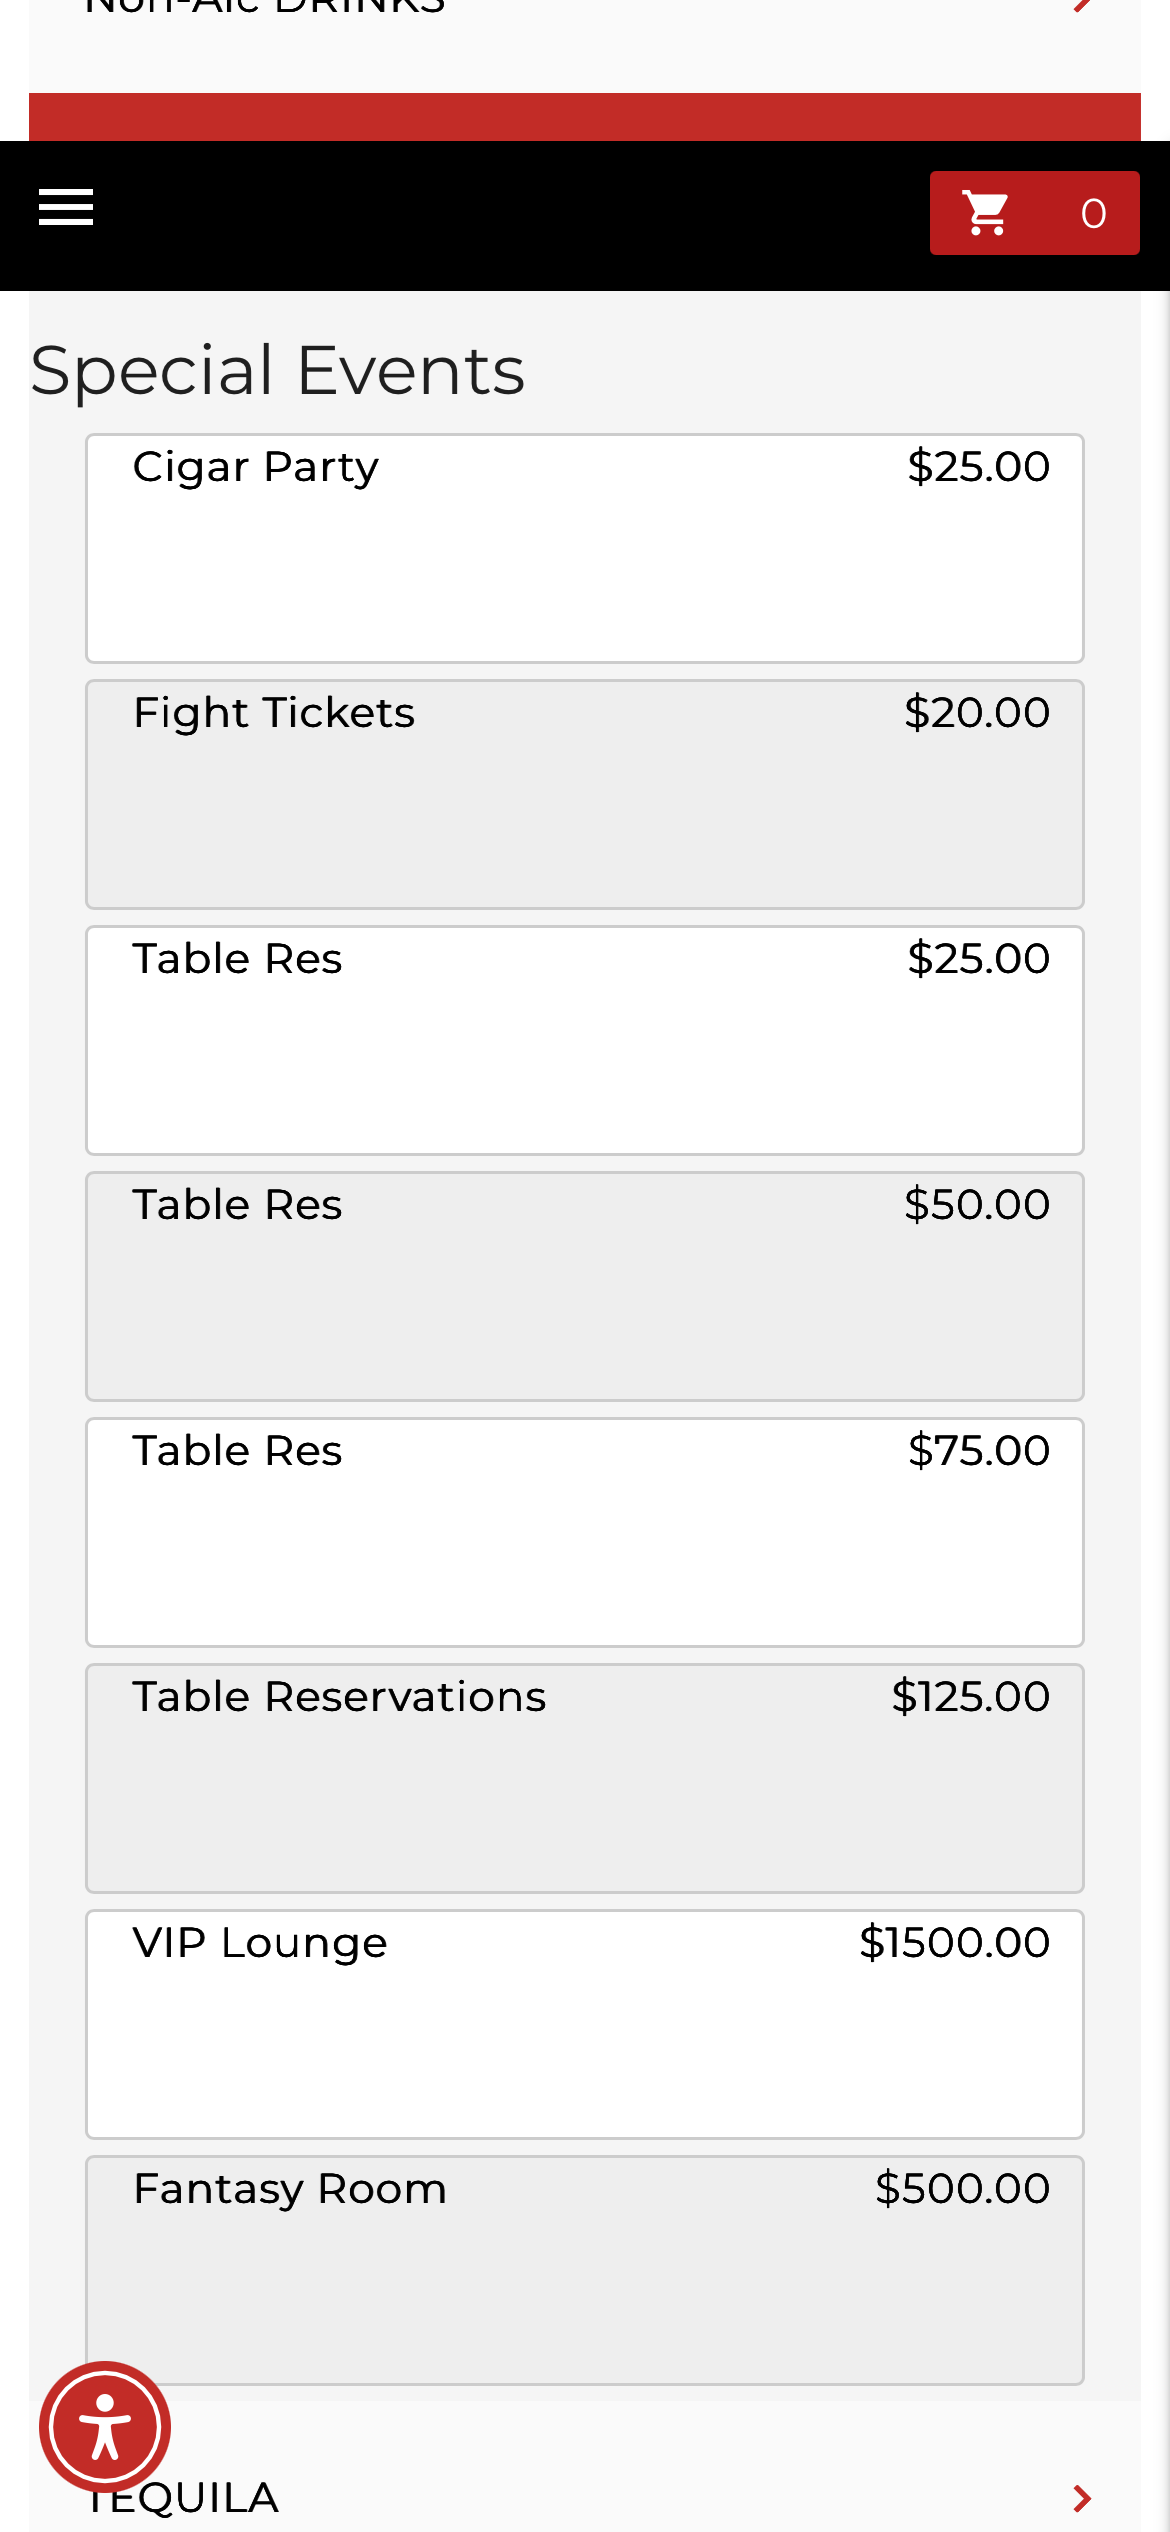This screenshot has width=1170, height=2532.
Task: Open the shopping cart
Action: click(987, 213)
